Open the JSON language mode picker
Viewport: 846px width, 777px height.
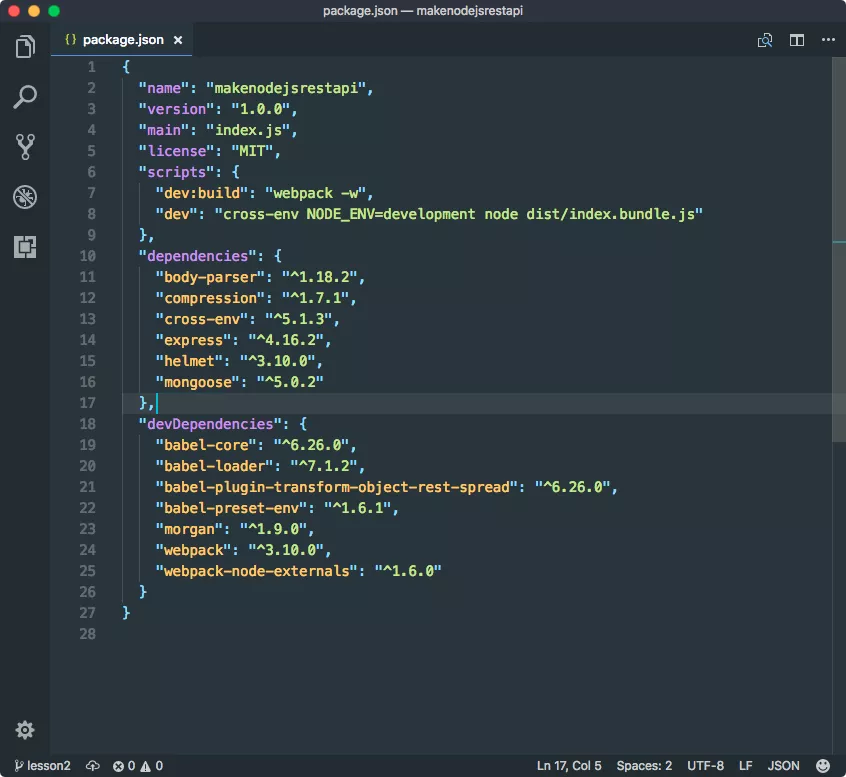click(783, 766)
